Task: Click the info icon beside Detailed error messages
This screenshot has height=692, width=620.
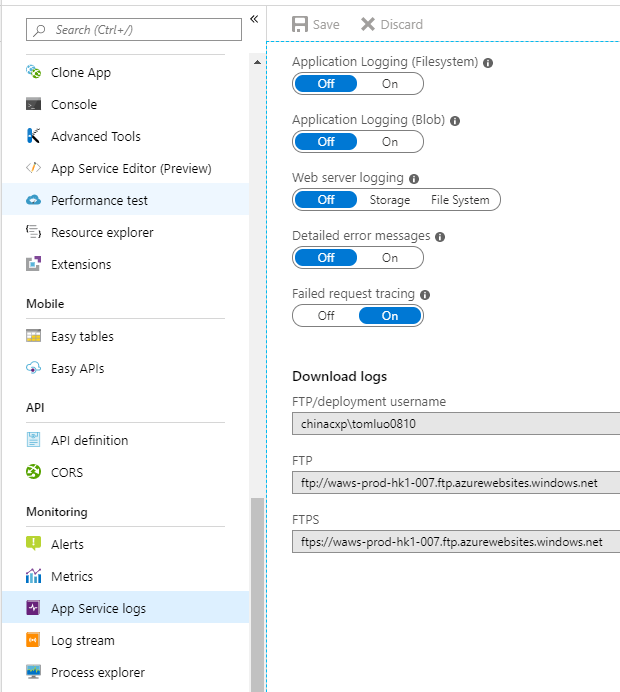Action: click(440, 237)
